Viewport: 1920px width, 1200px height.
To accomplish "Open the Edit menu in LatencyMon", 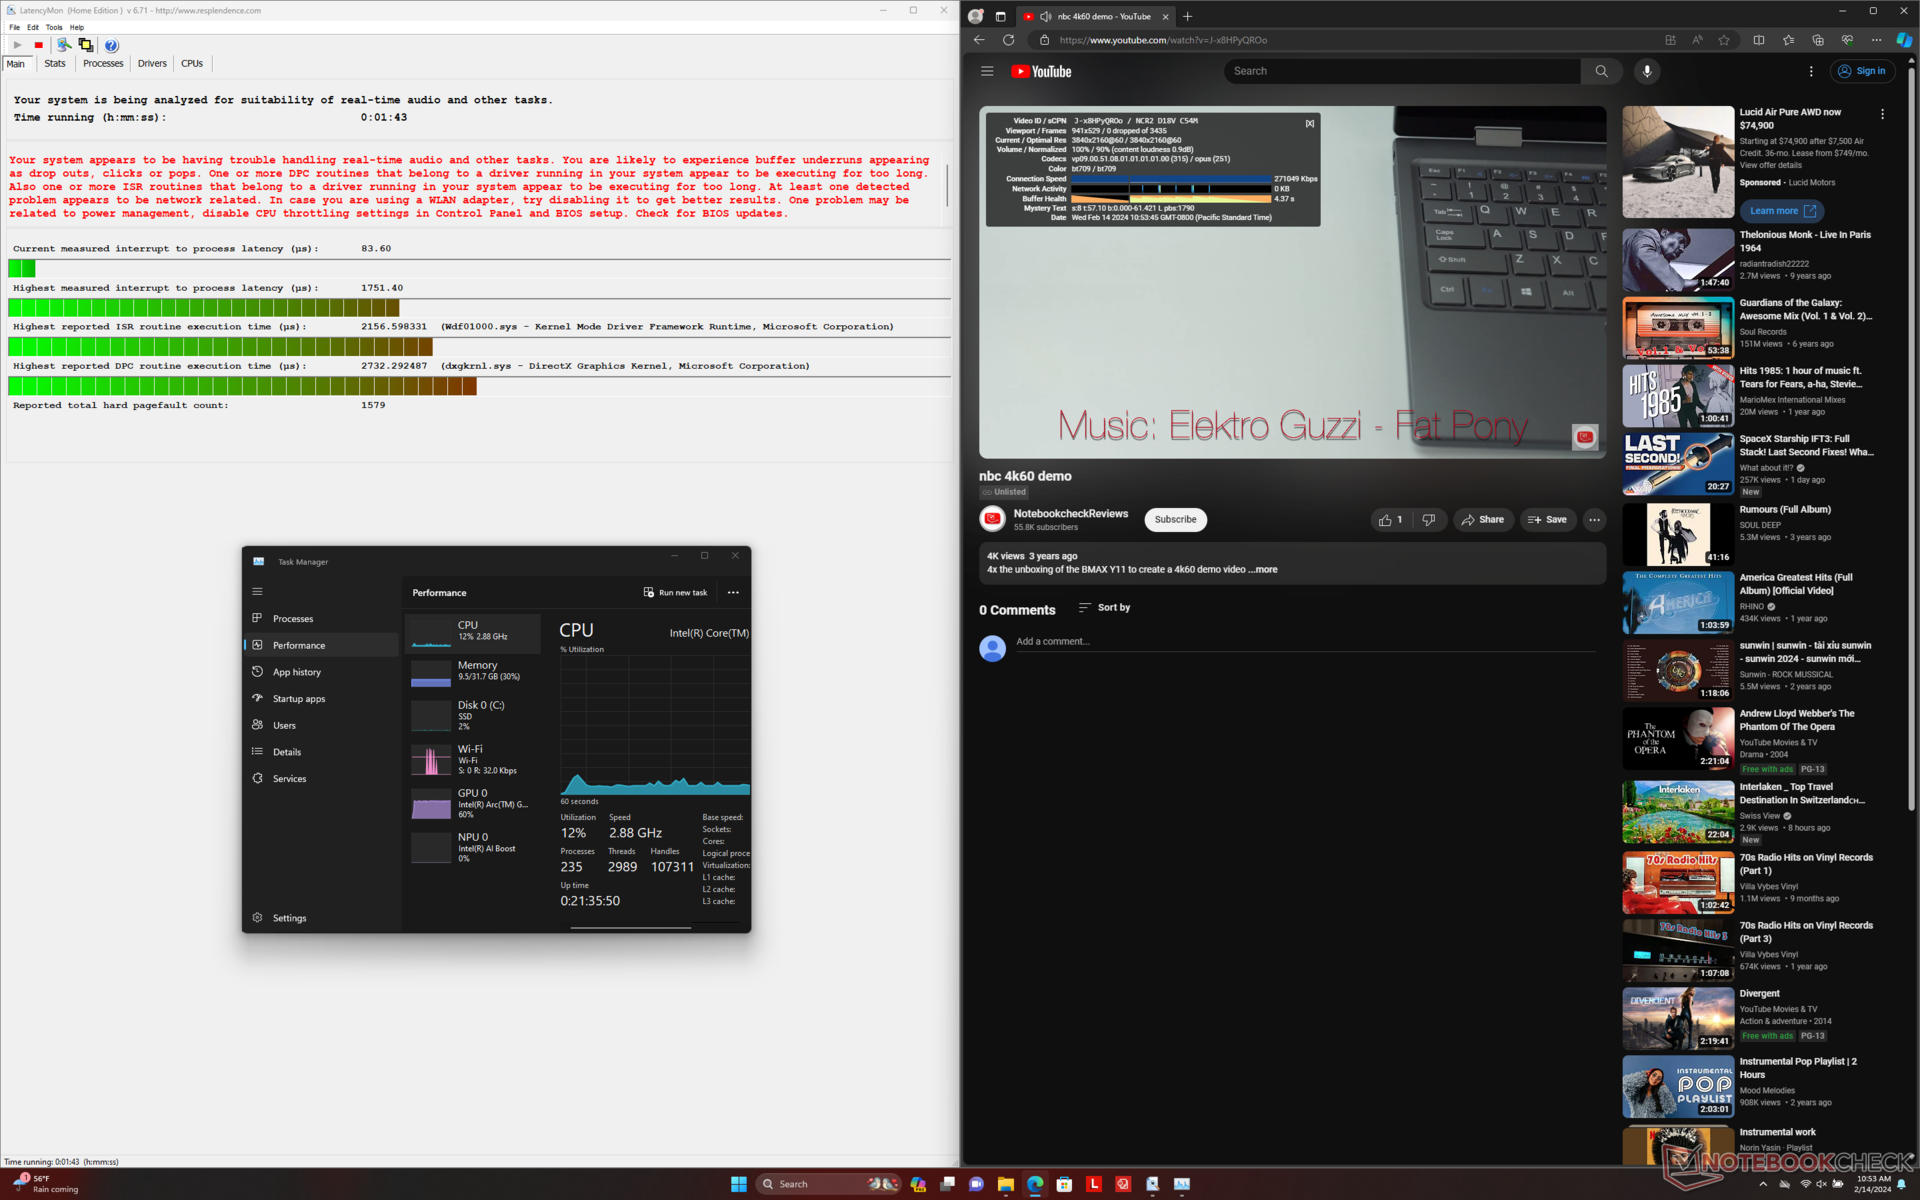I will point(33,27).
